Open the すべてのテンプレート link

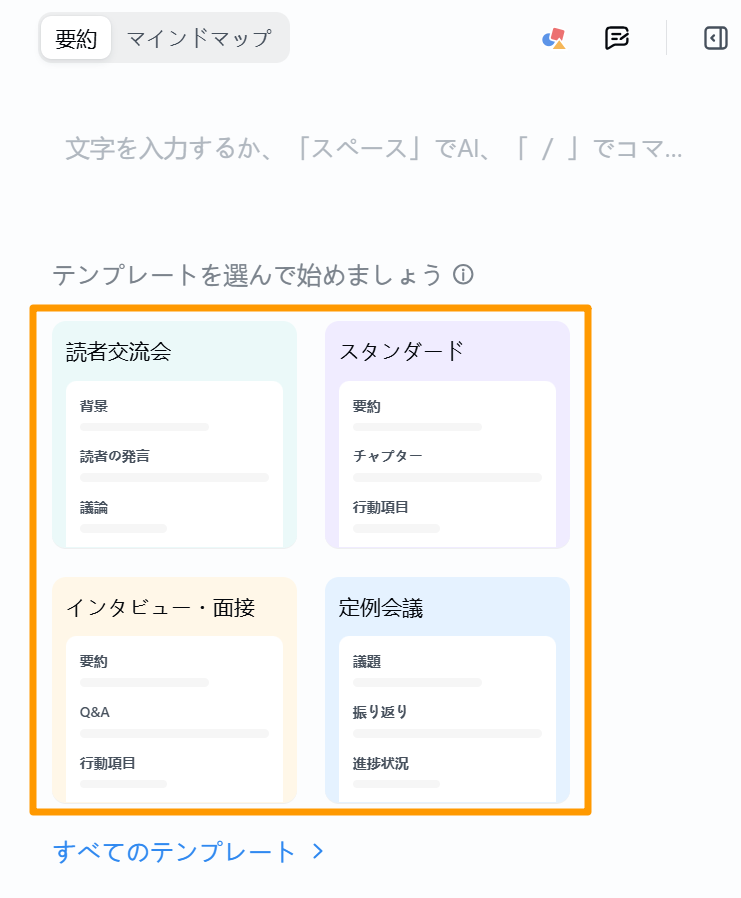tap(174, 852)
